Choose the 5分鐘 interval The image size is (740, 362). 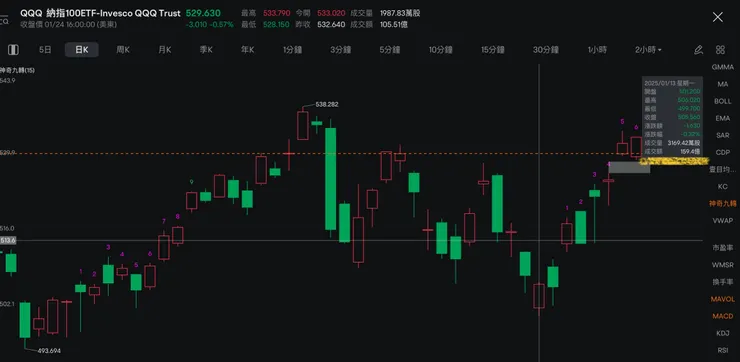(390, 50)
